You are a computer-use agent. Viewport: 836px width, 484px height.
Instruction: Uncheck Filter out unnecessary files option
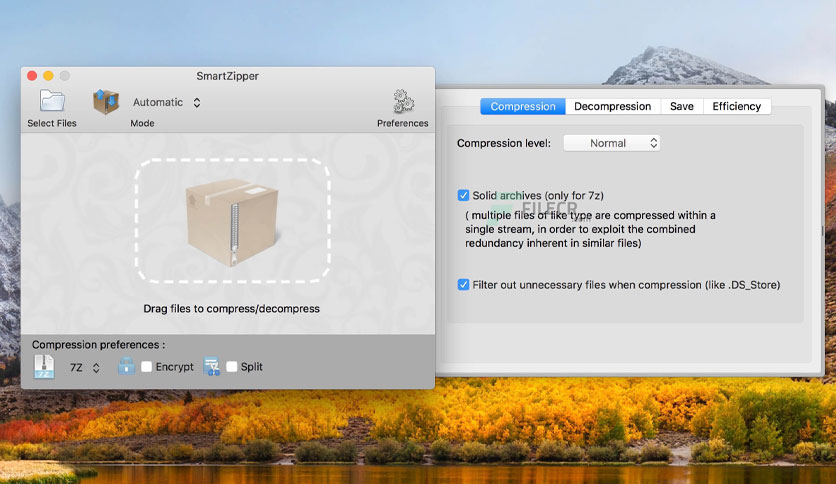coord(463,285)
